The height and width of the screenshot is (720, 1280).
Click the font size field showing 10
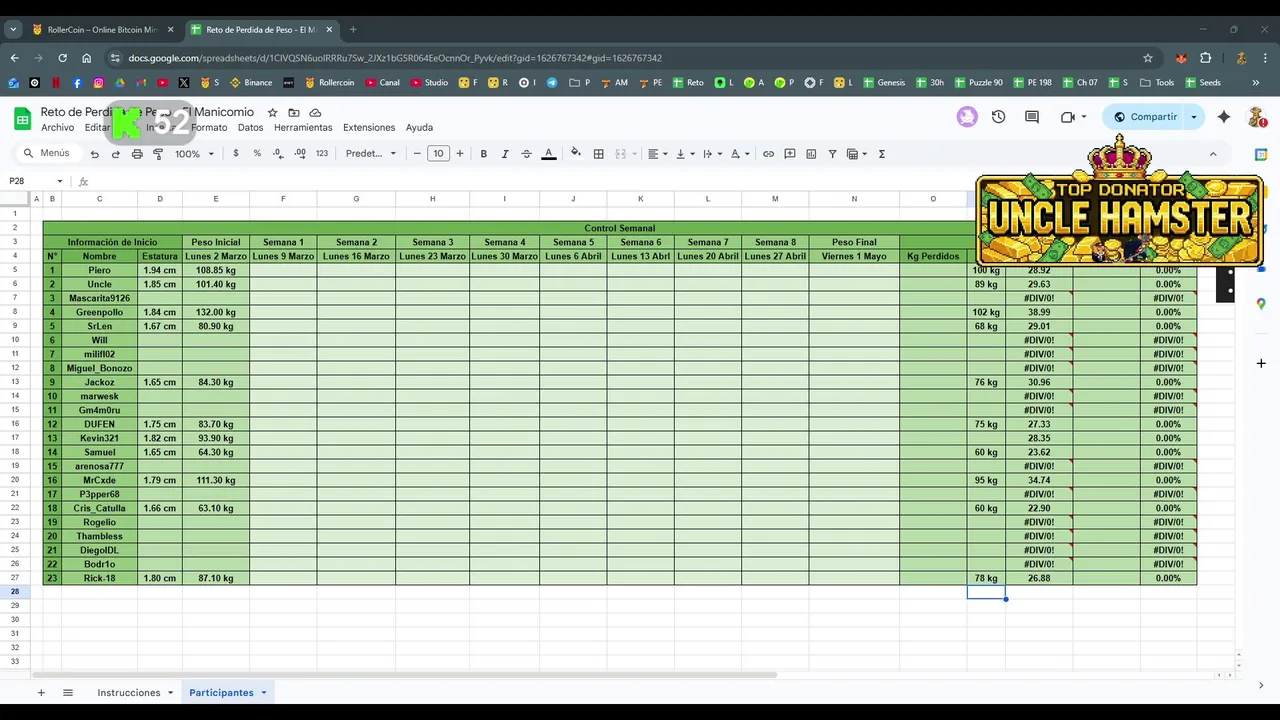438,154
